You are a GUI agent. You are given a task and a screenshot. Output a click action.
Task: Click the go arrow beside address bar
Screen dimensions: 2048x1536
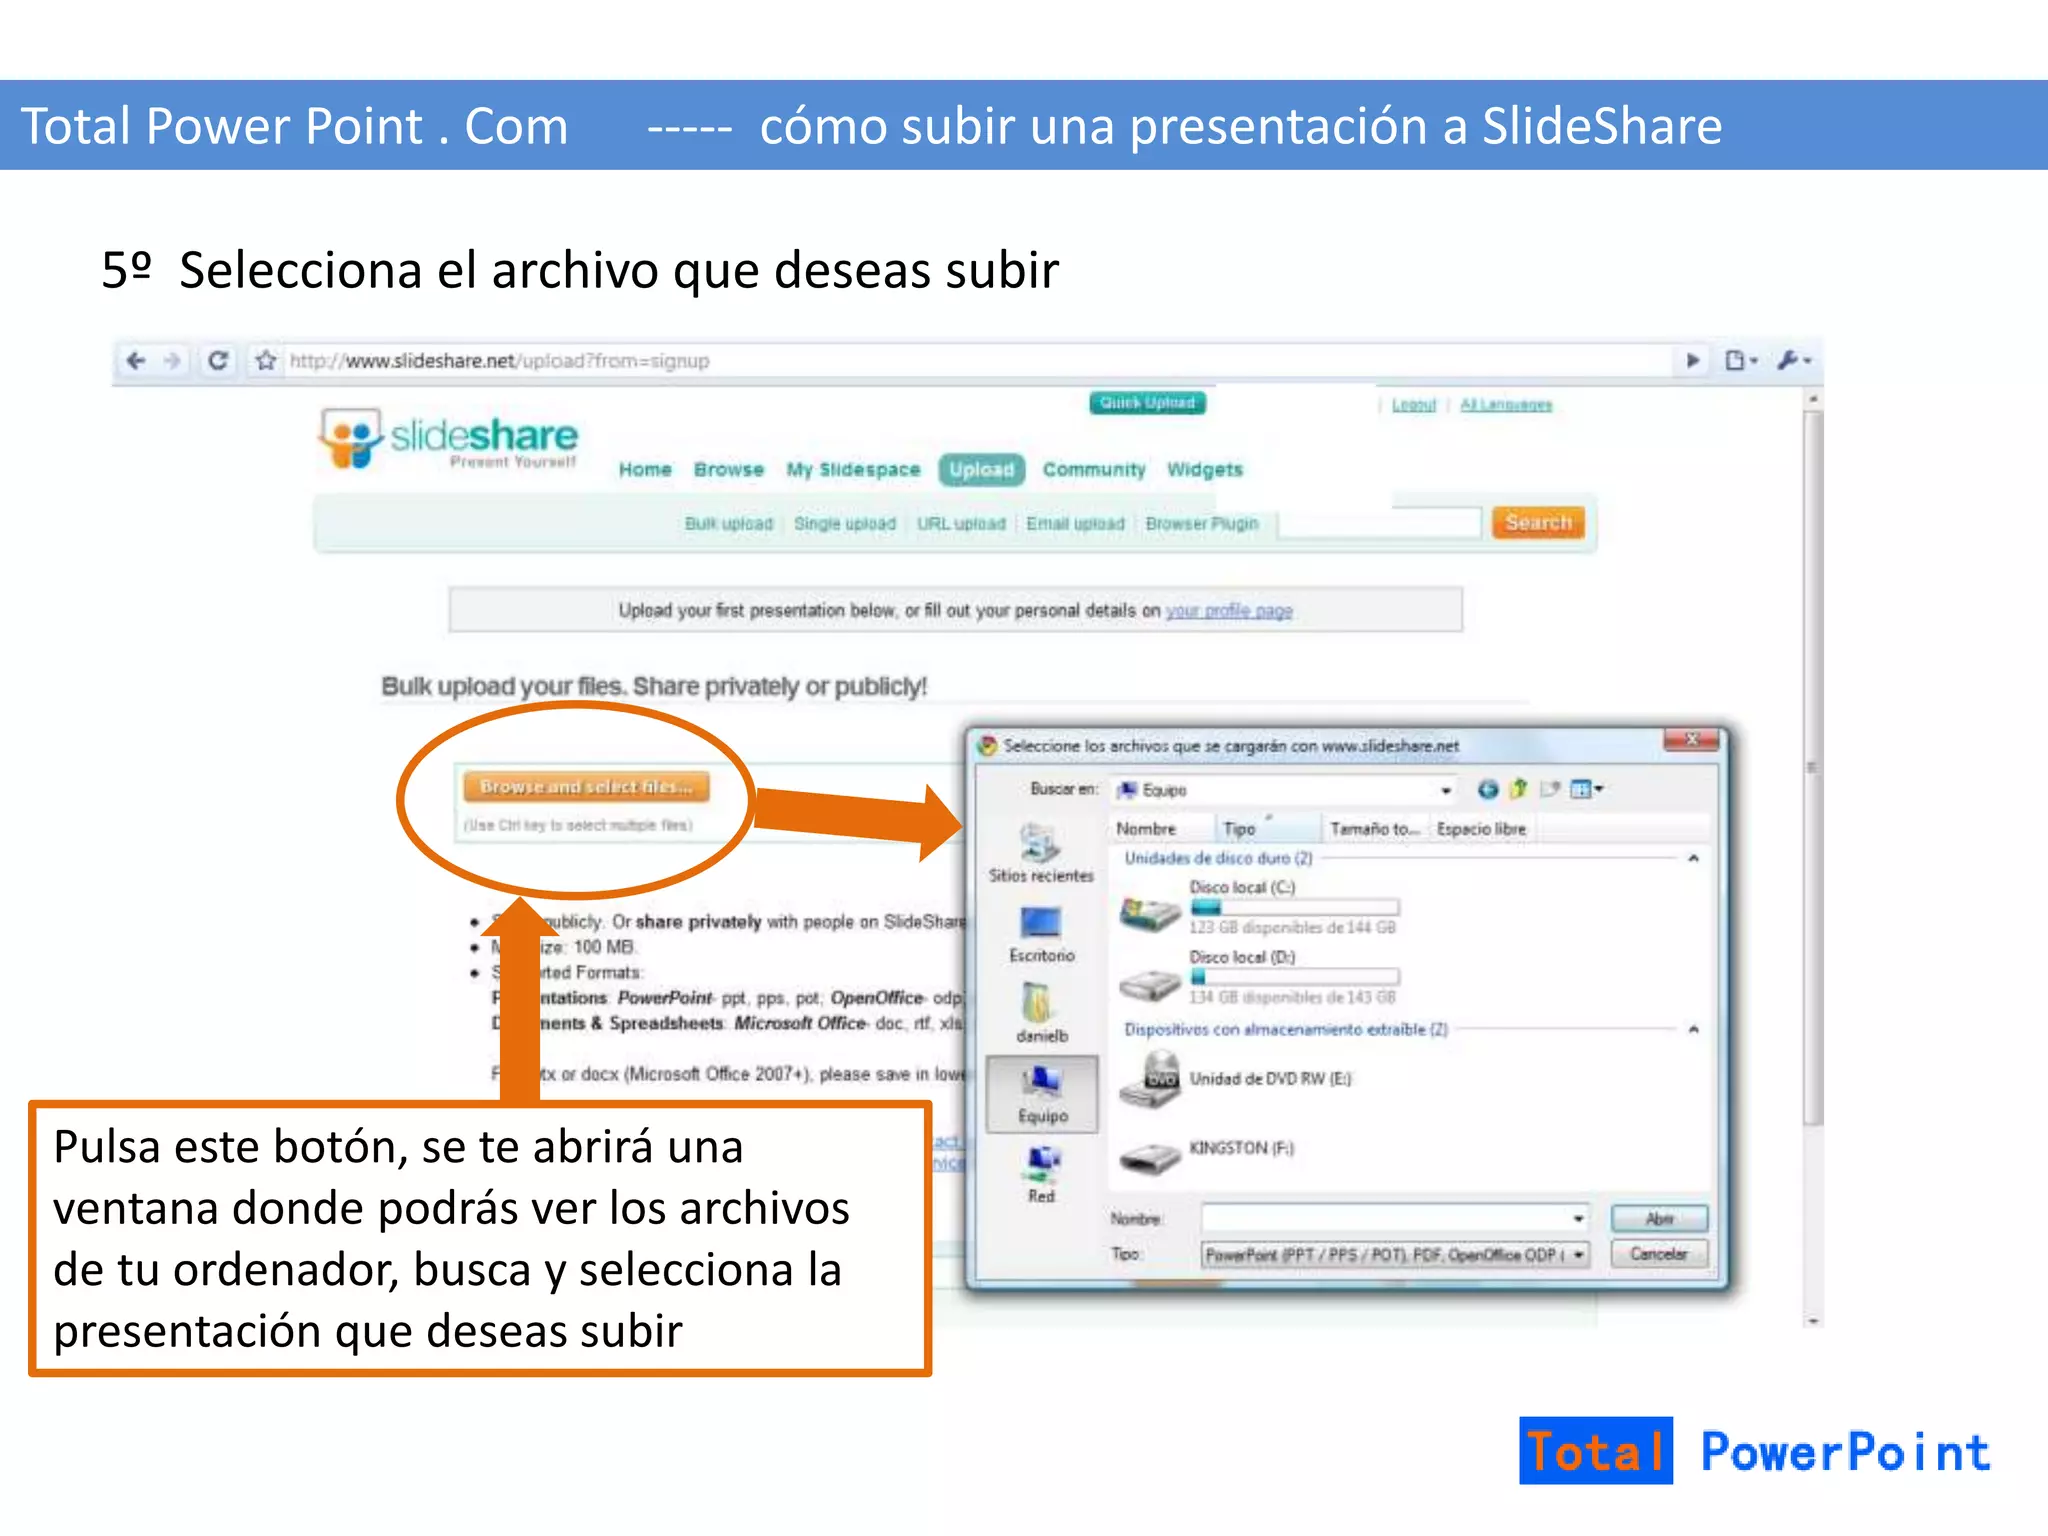click(x=1692, y=360)
